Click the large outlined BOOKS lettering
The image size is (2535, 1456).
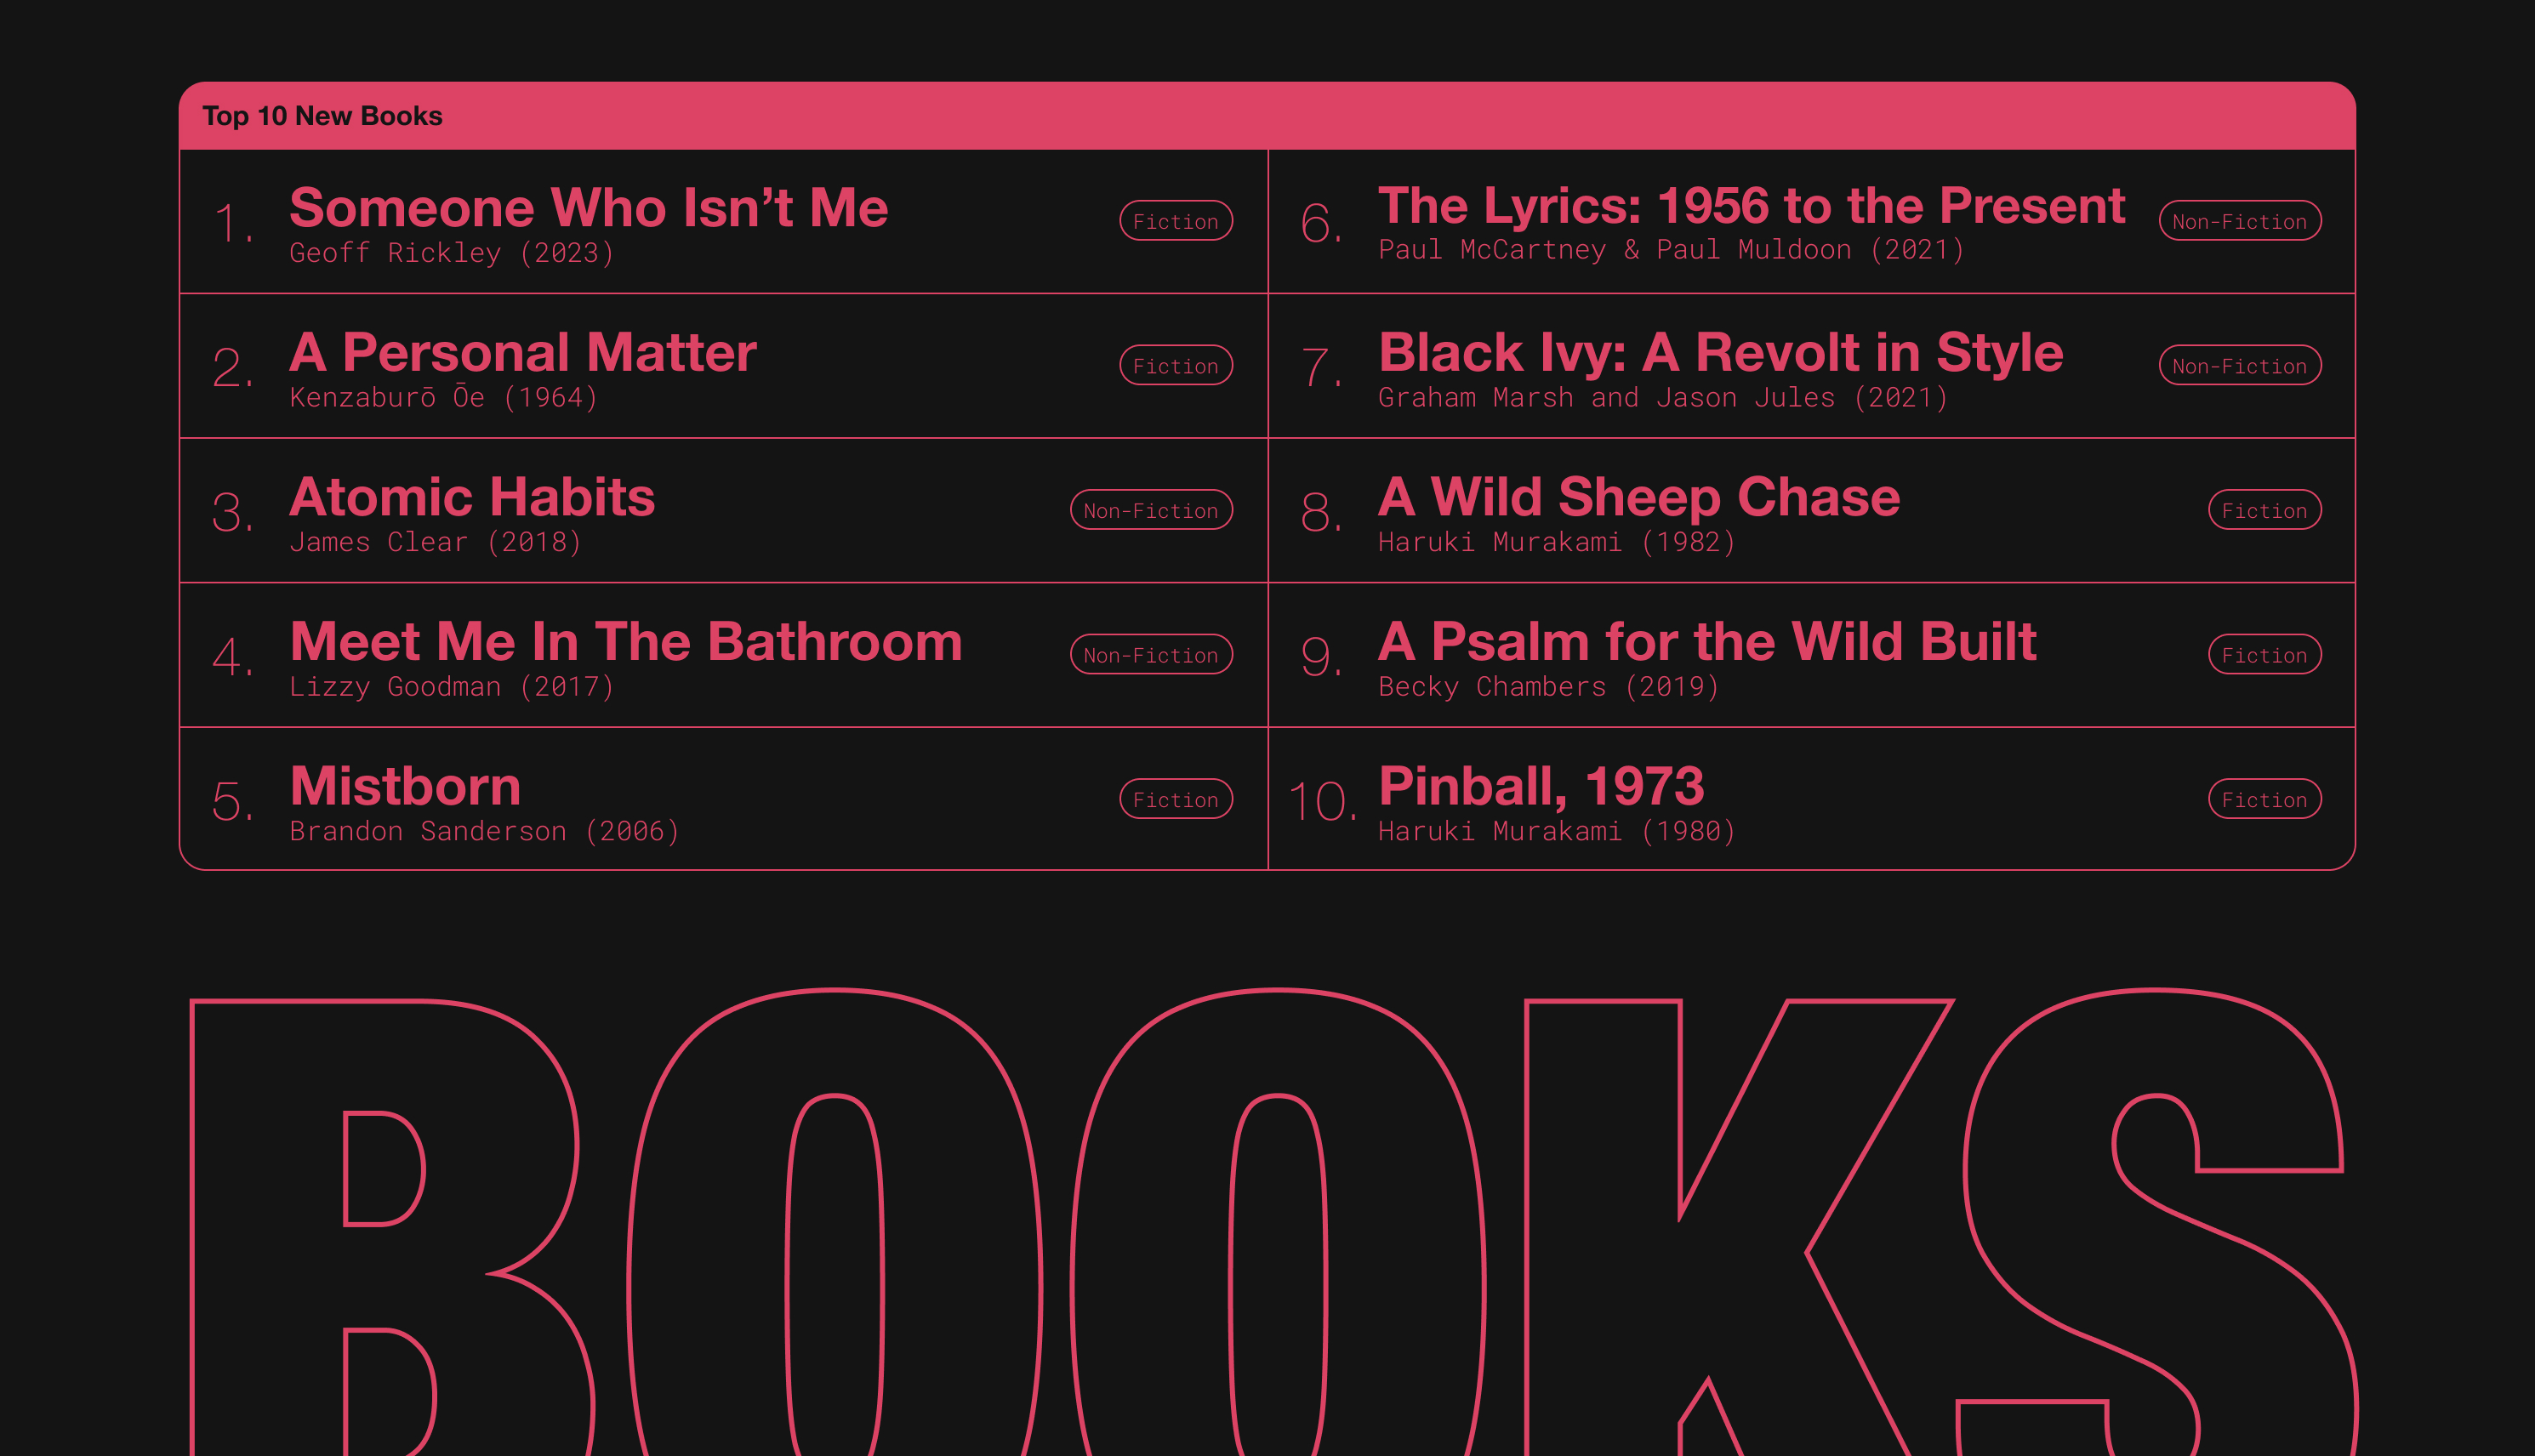pyautogui.click(x=1273, y=1222)
